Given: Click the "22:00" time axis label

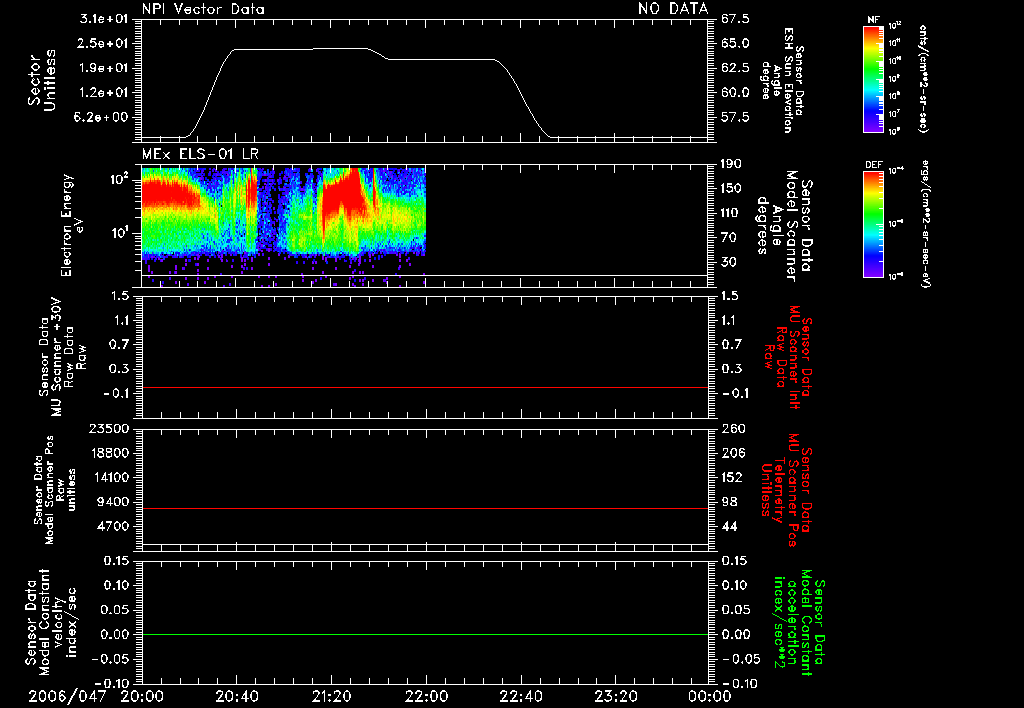Looking at the screenshot, I should pos(426,696).
